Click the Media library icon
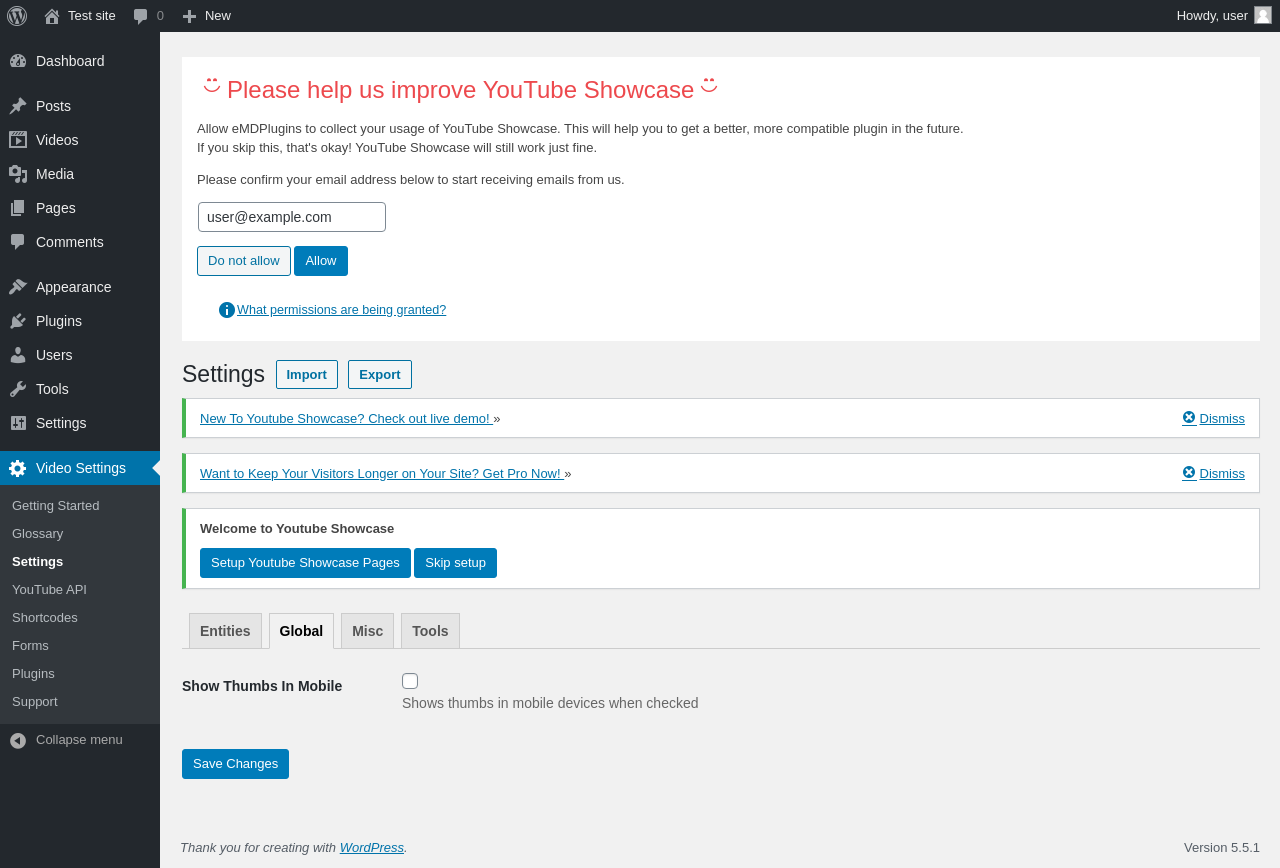 click(18, 174)
